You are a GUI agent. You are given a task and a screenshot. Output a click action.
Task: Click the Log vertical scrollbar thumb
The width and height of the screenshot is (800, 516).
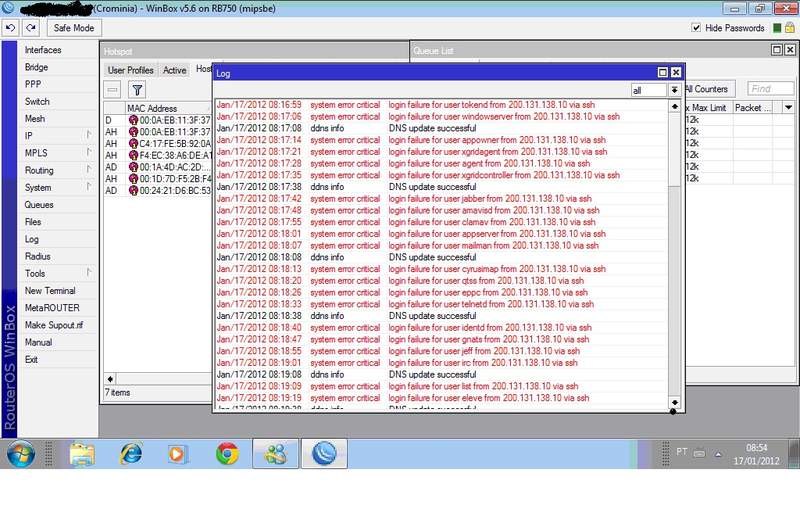(674, 149)
